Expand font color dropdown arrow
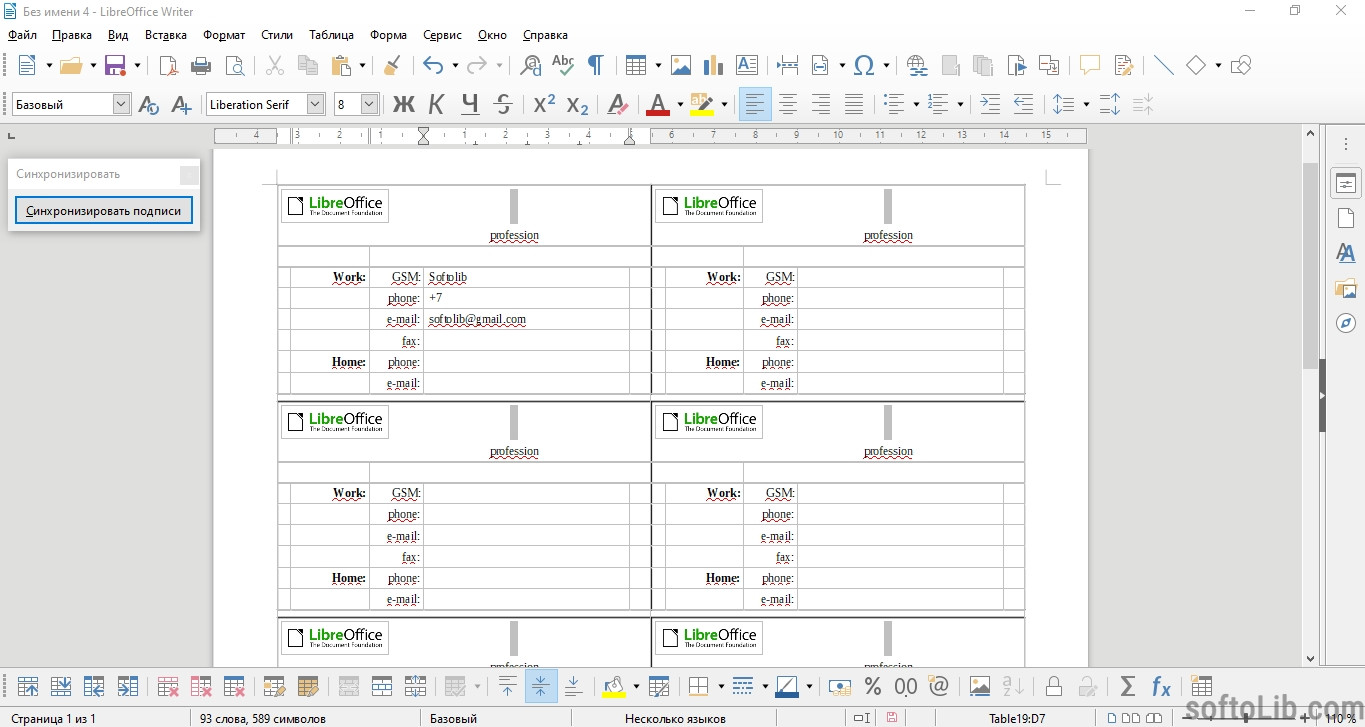1365x727 pixels. [x=680, y=104]
